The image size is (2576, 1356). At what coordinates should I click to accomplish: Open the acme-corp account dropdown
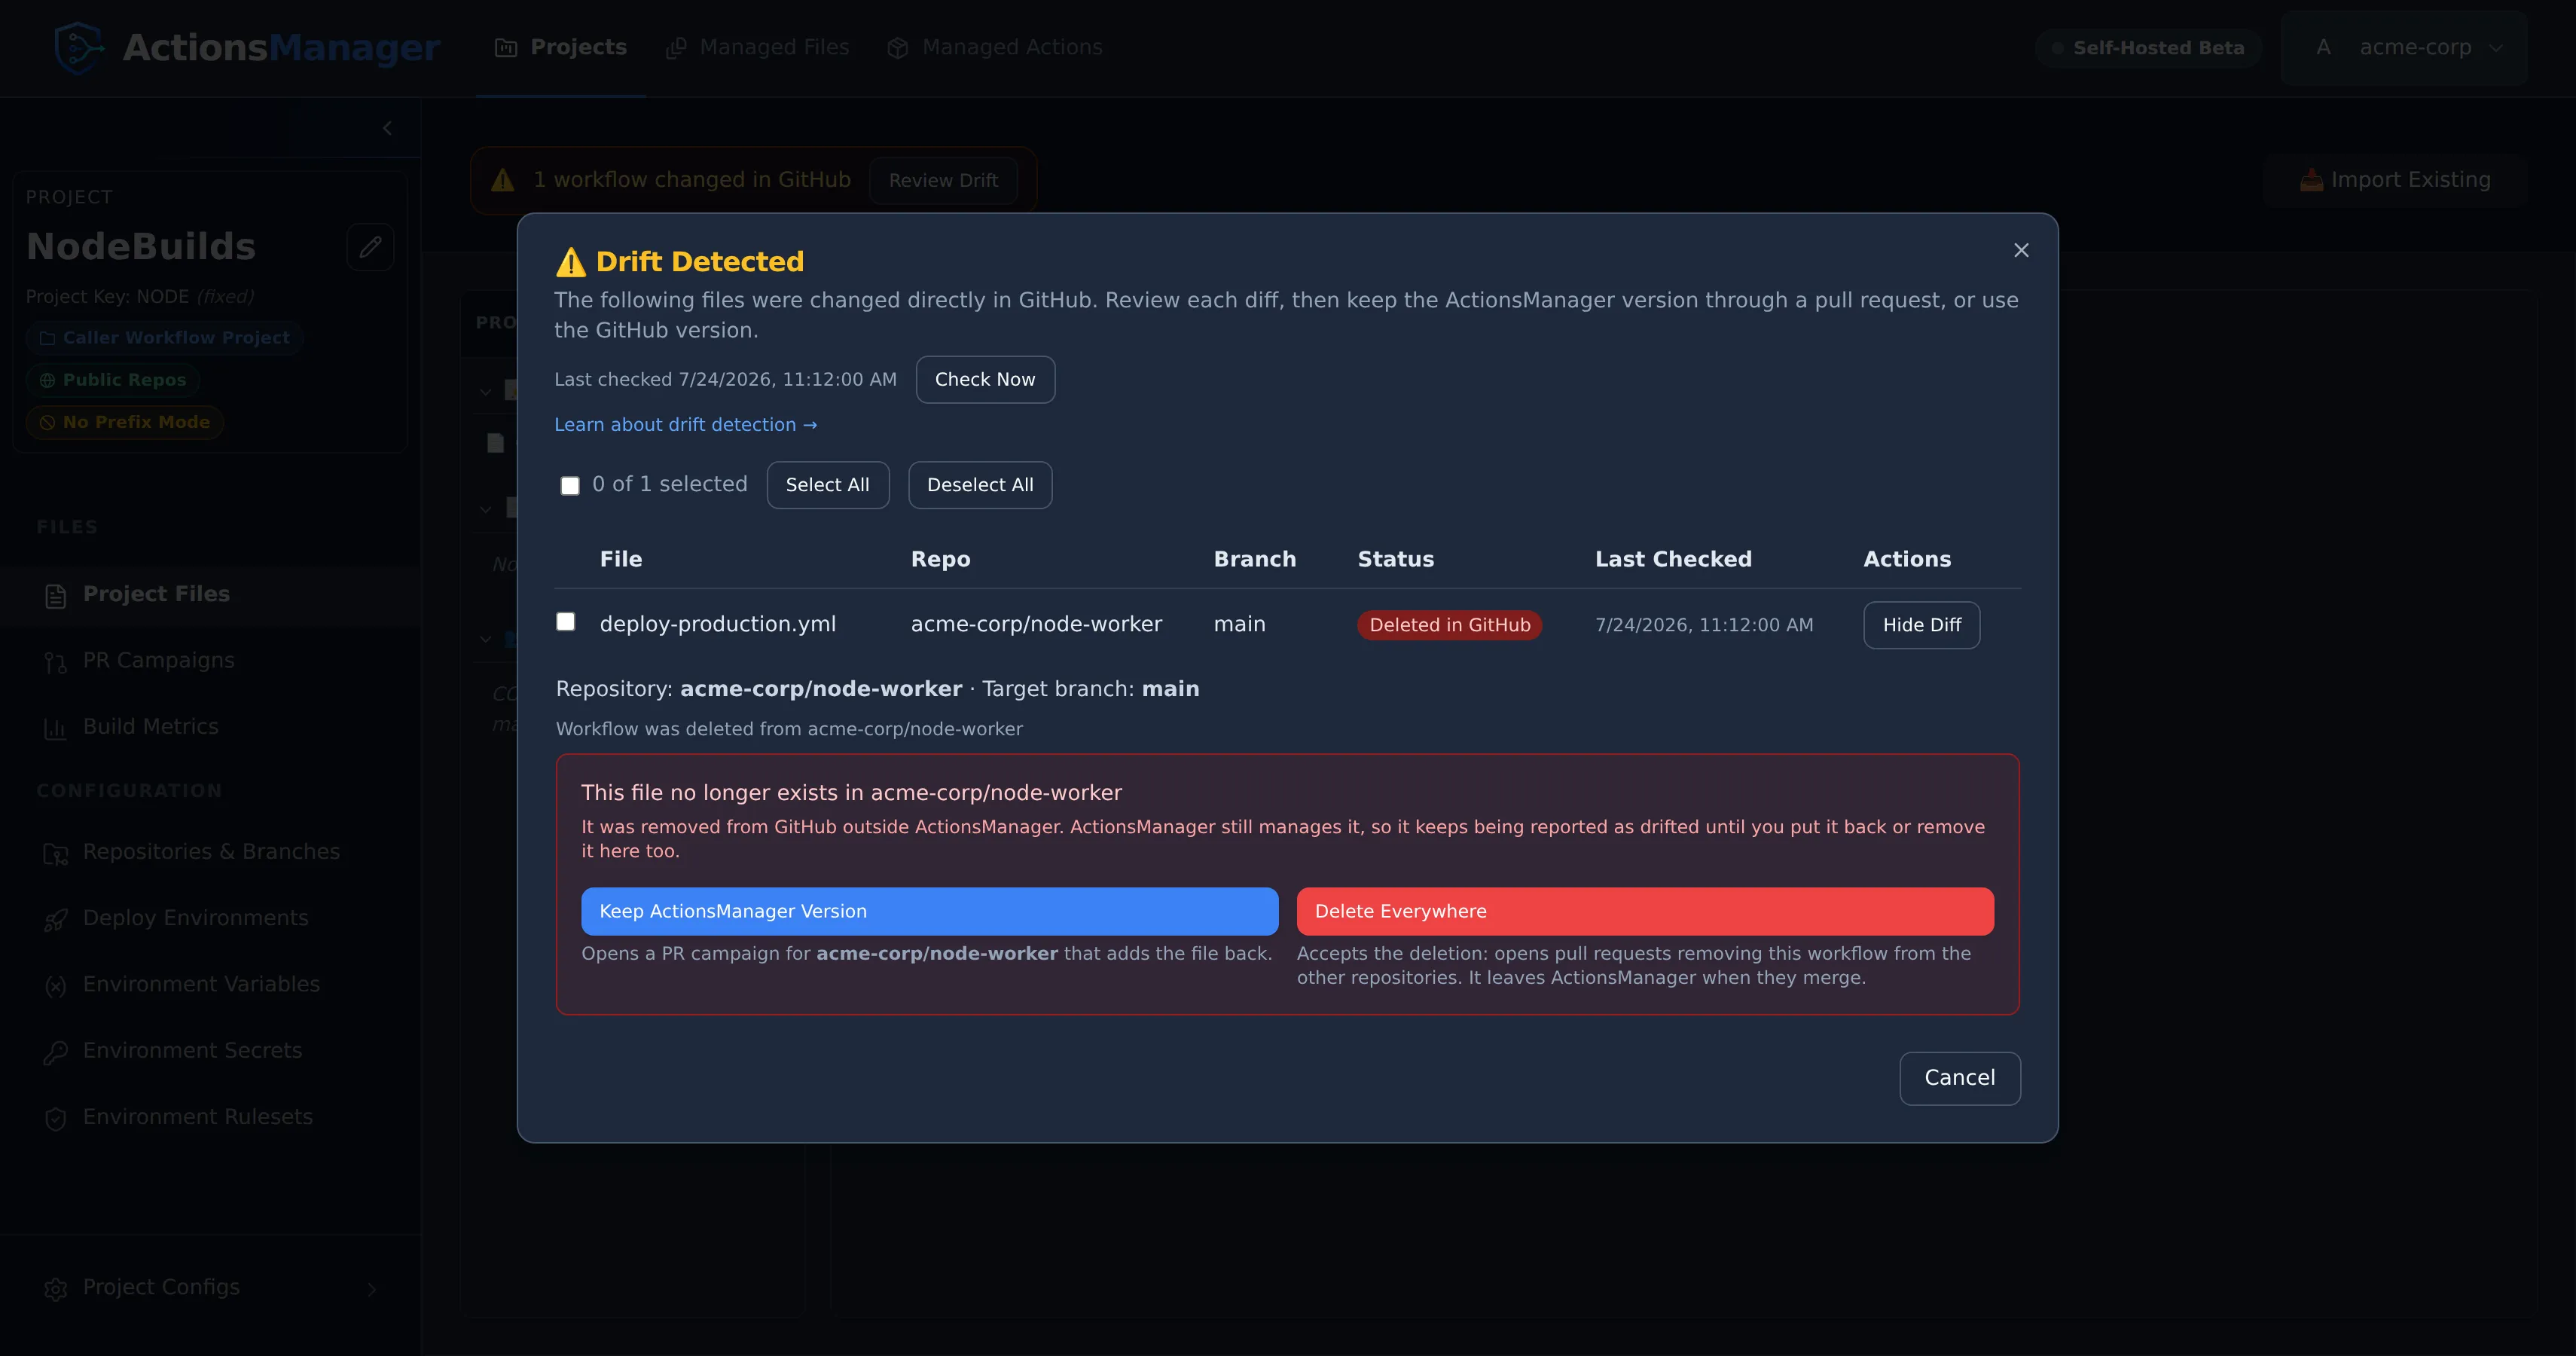pyautogui.click(x=2404, y=48)
